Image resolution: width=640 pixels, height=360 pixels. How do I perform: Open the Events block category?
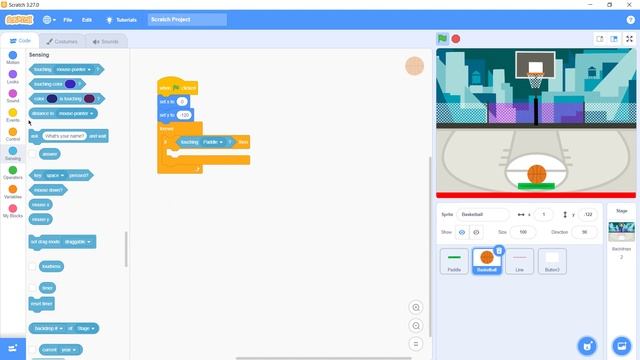click(x=13, y=115)
